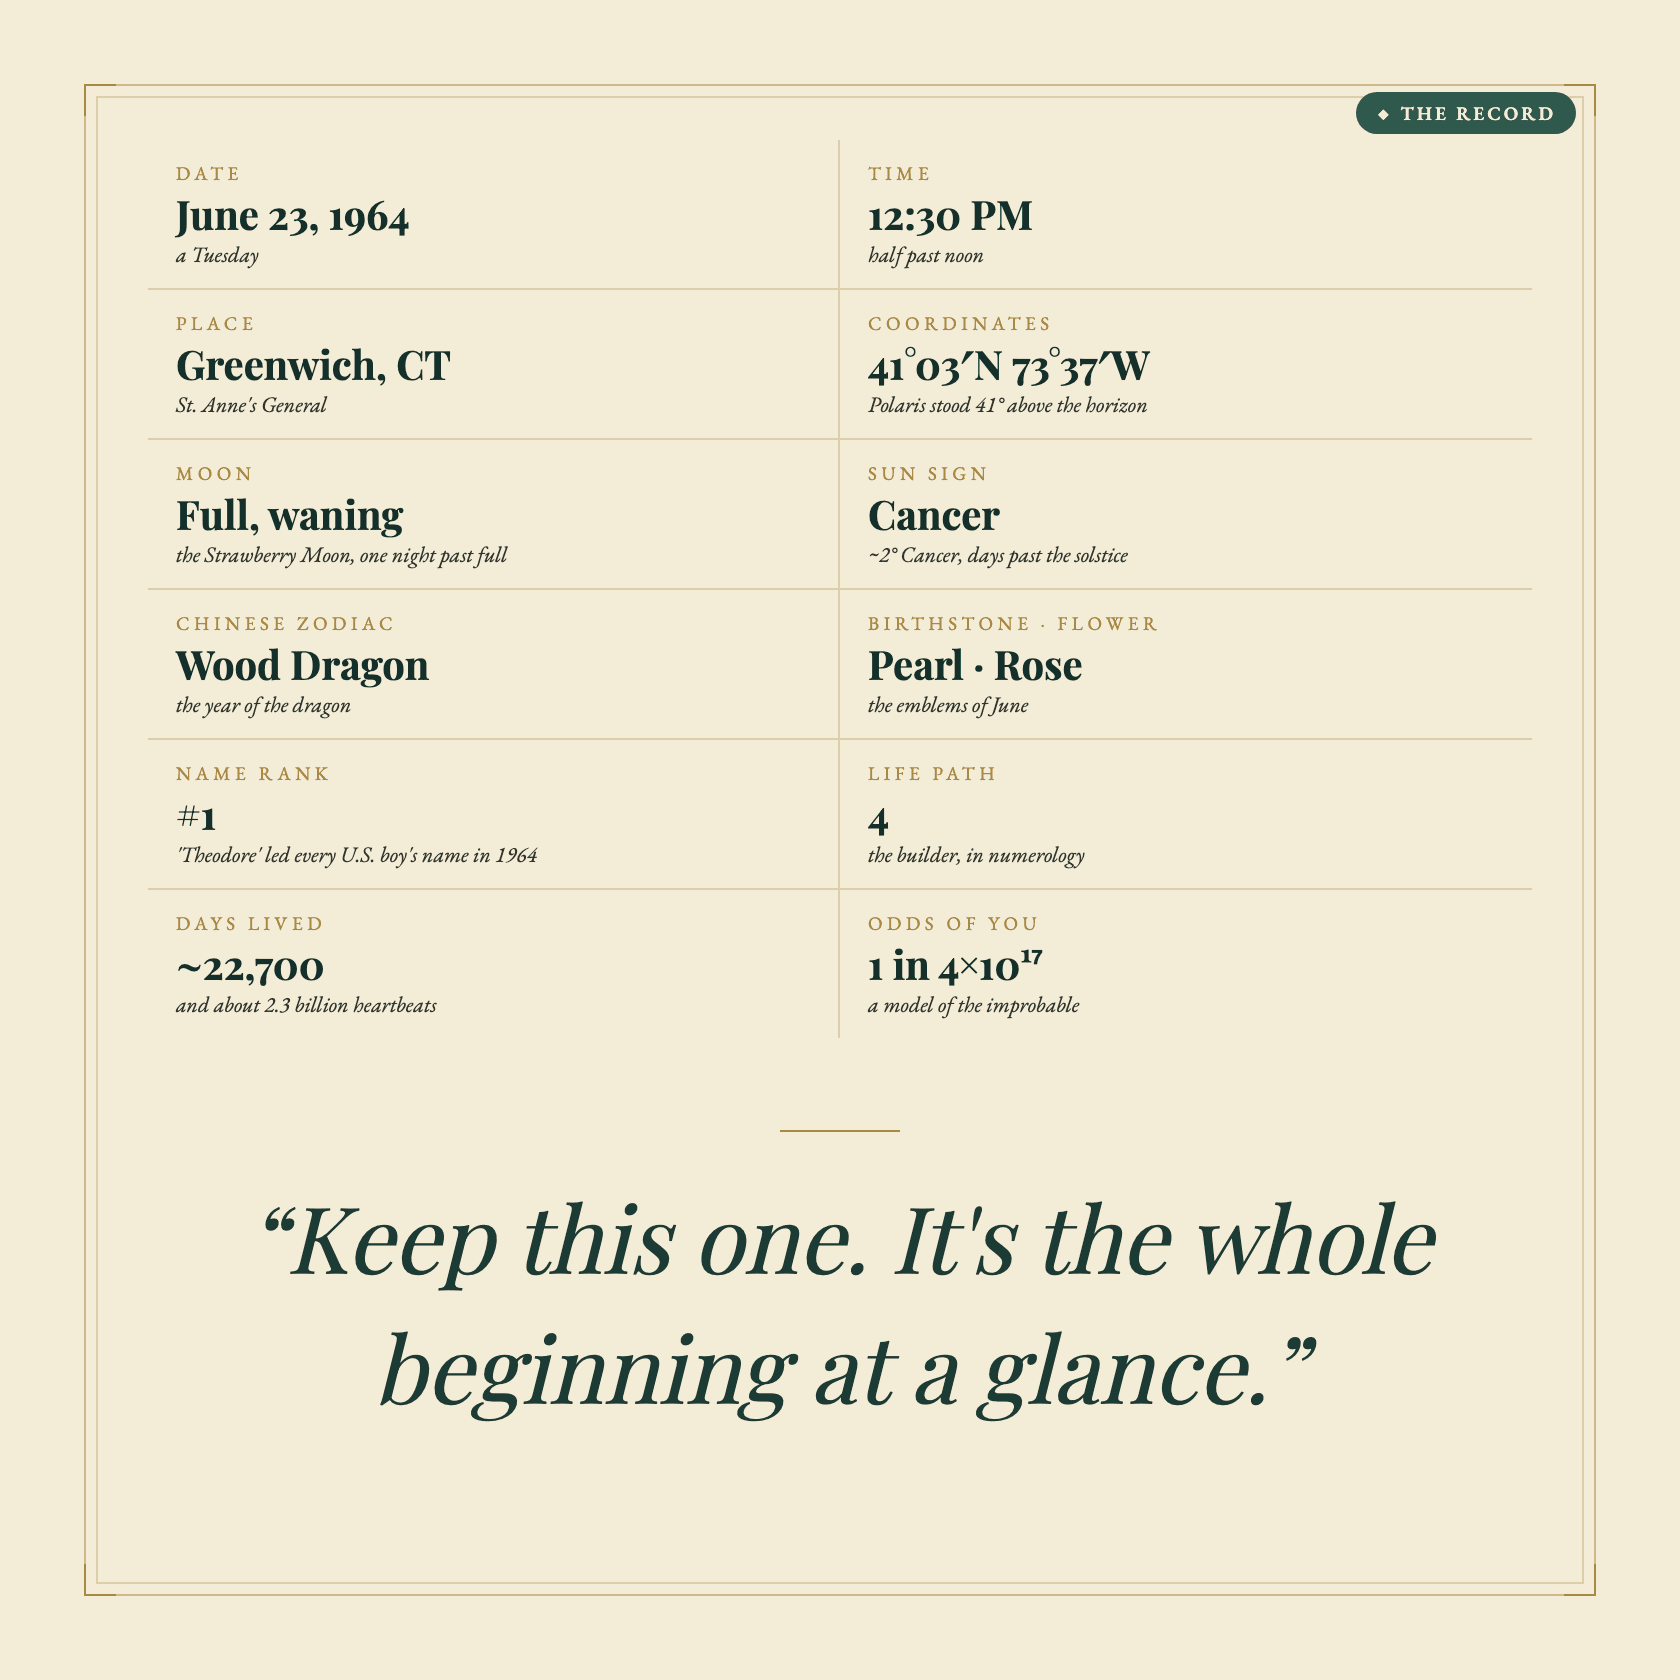Click the Greenwich, CT place entry
Image resolution: width=1680 pixels, height=1680 pixels.
pos(313,366)
